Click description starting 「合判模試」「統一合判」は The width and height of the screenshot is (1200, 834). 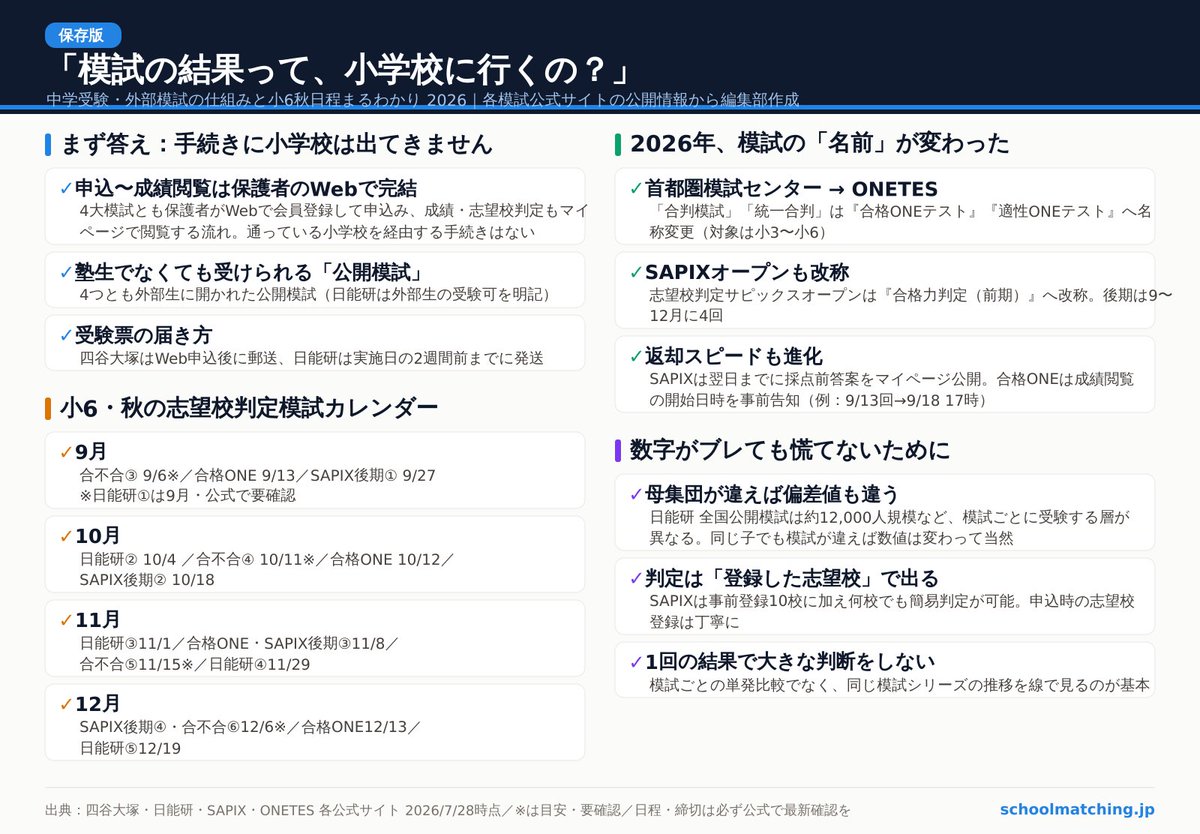click(900, 221)
